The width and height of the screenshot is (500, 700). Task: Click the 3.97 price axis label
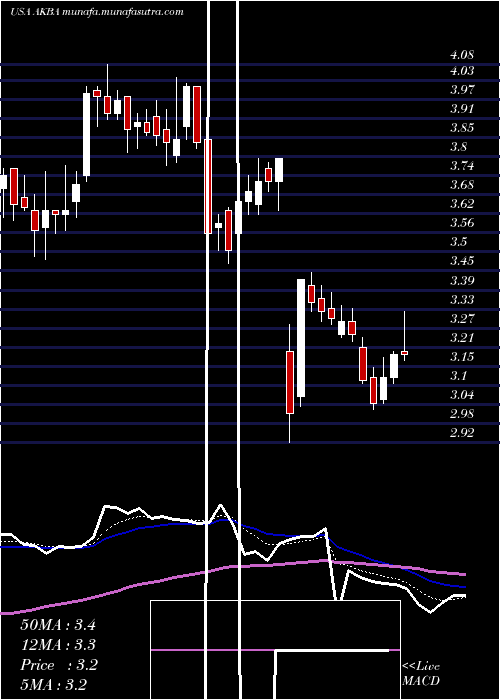(462, 90)
